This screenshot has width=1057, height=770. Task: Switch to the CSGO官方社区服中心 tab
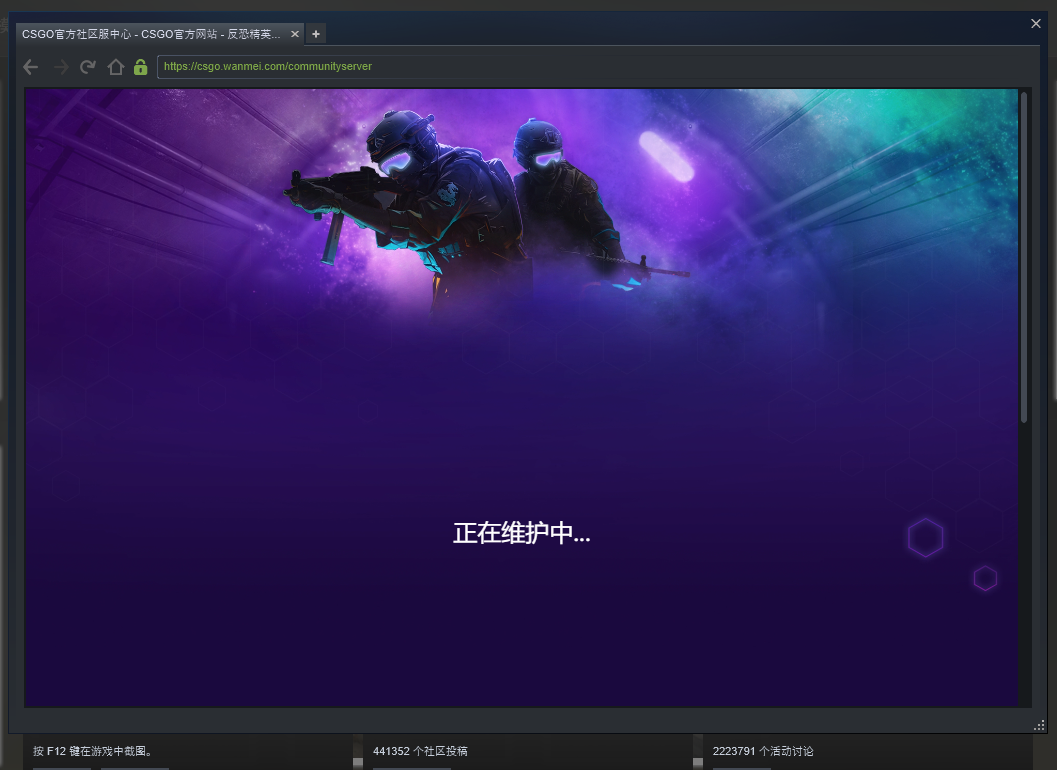(150, 33)
